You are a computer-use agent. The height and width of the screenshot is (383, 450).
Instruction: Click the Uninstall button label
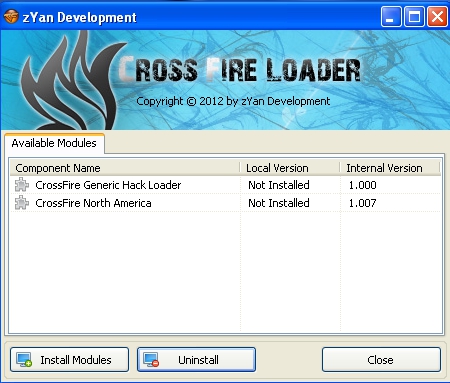click(198, 360)
